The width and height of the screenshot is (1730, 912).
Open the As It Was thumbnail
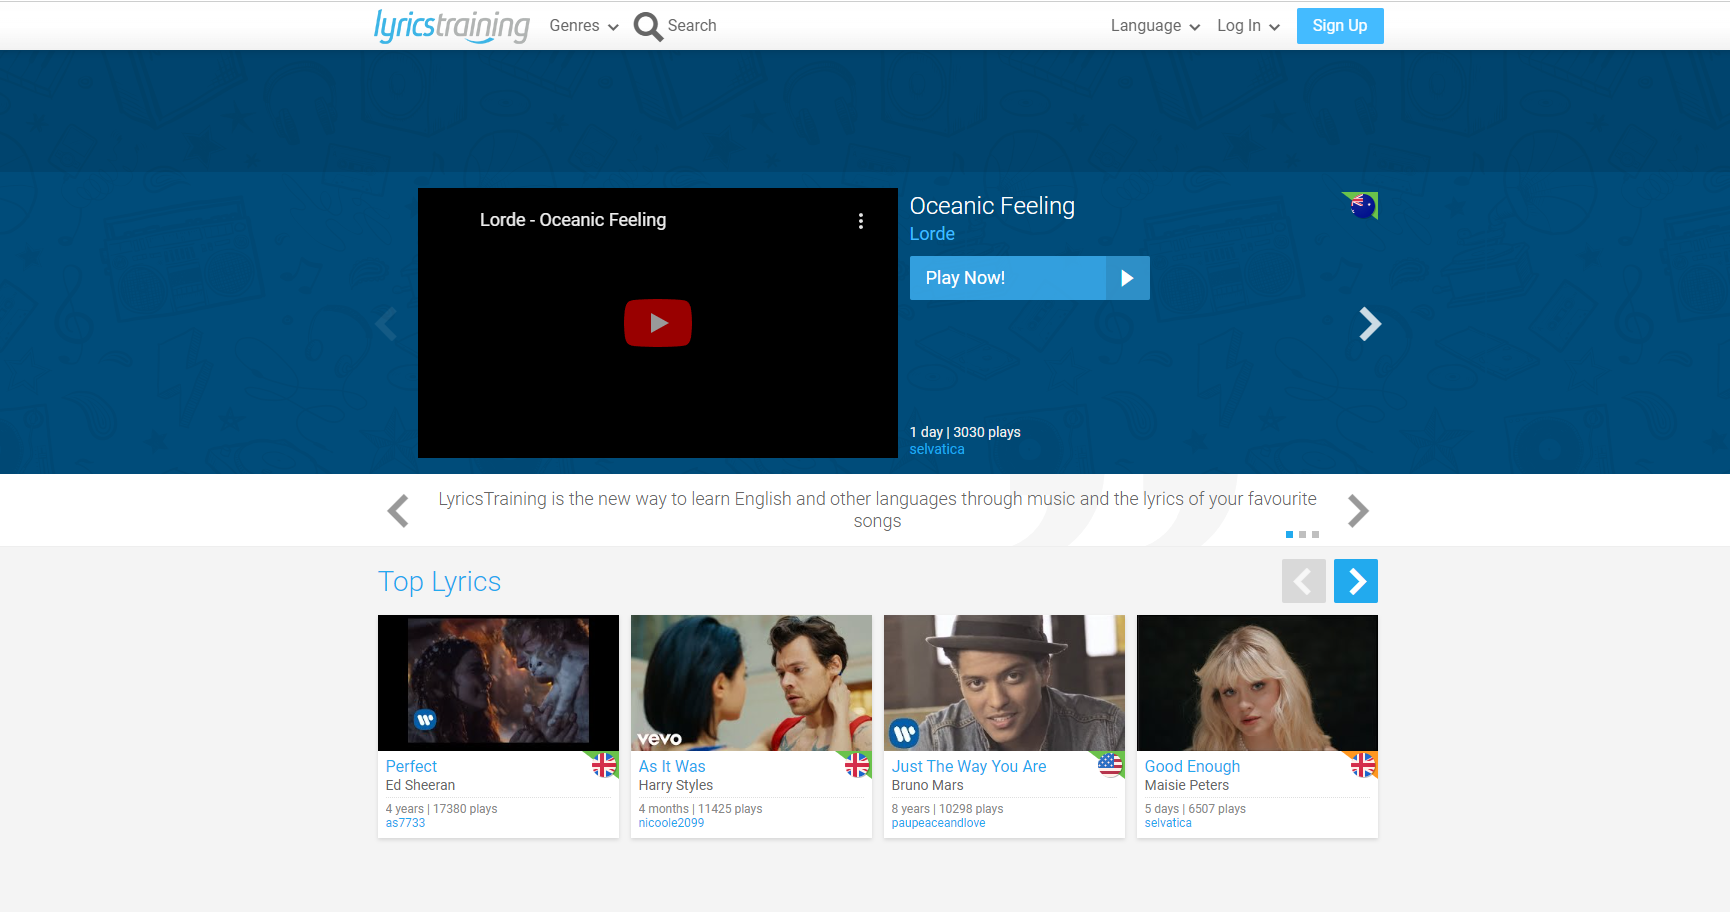(751, 683)
